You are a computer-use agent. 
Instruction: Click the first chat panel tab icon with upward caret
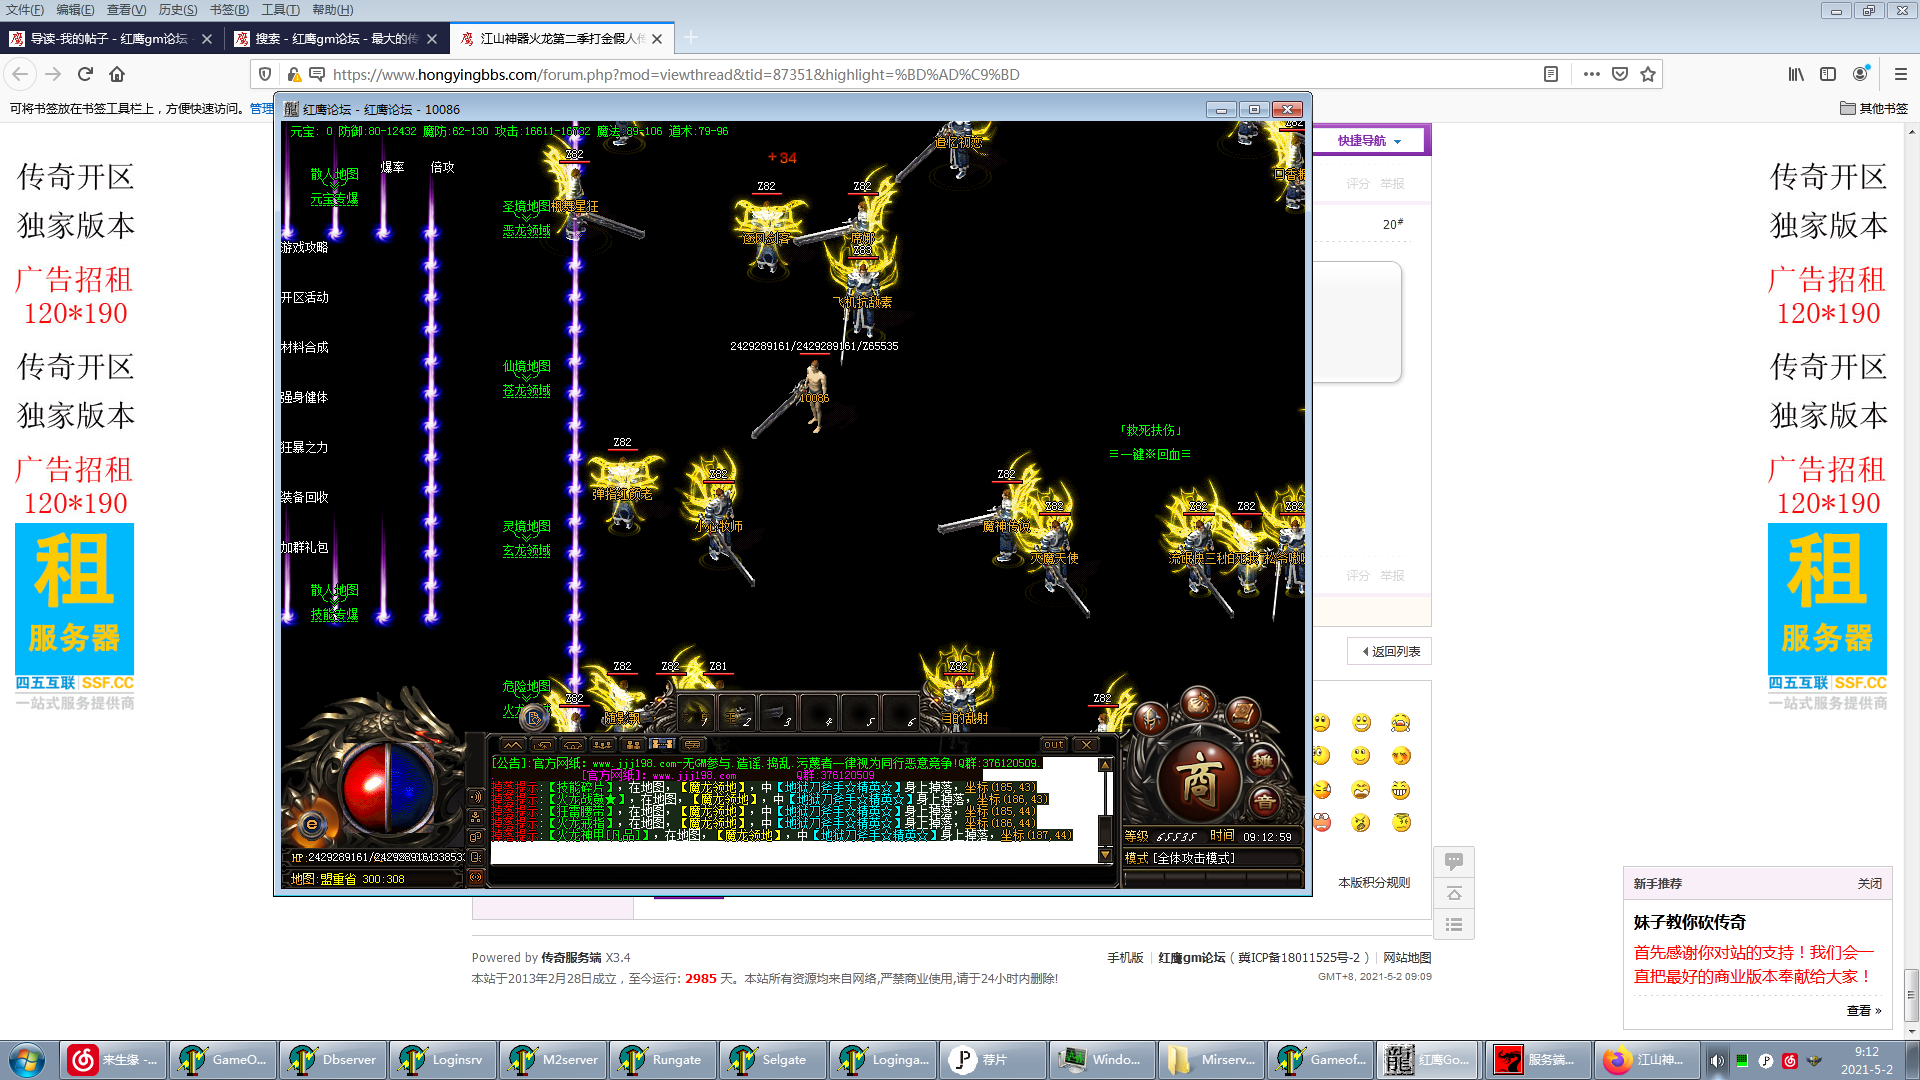(x=513, y=744)
